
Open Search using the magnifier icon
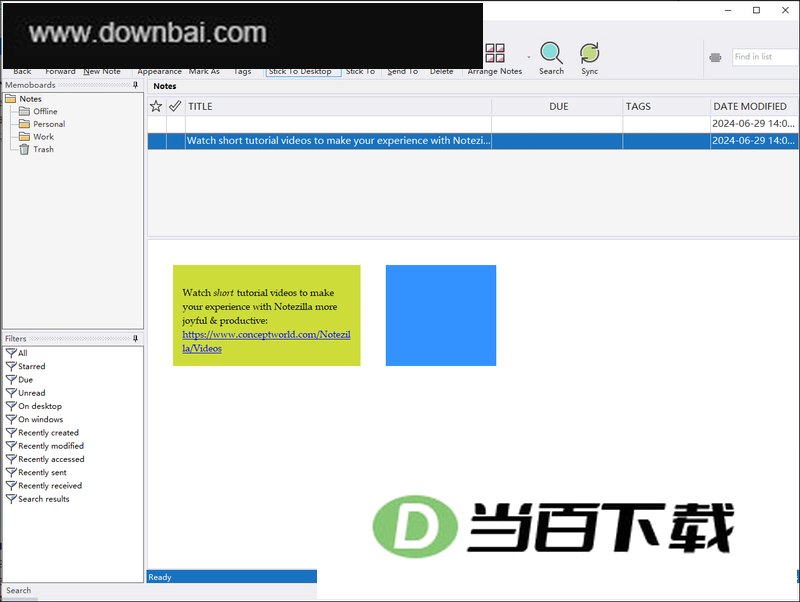click(551, 53)
